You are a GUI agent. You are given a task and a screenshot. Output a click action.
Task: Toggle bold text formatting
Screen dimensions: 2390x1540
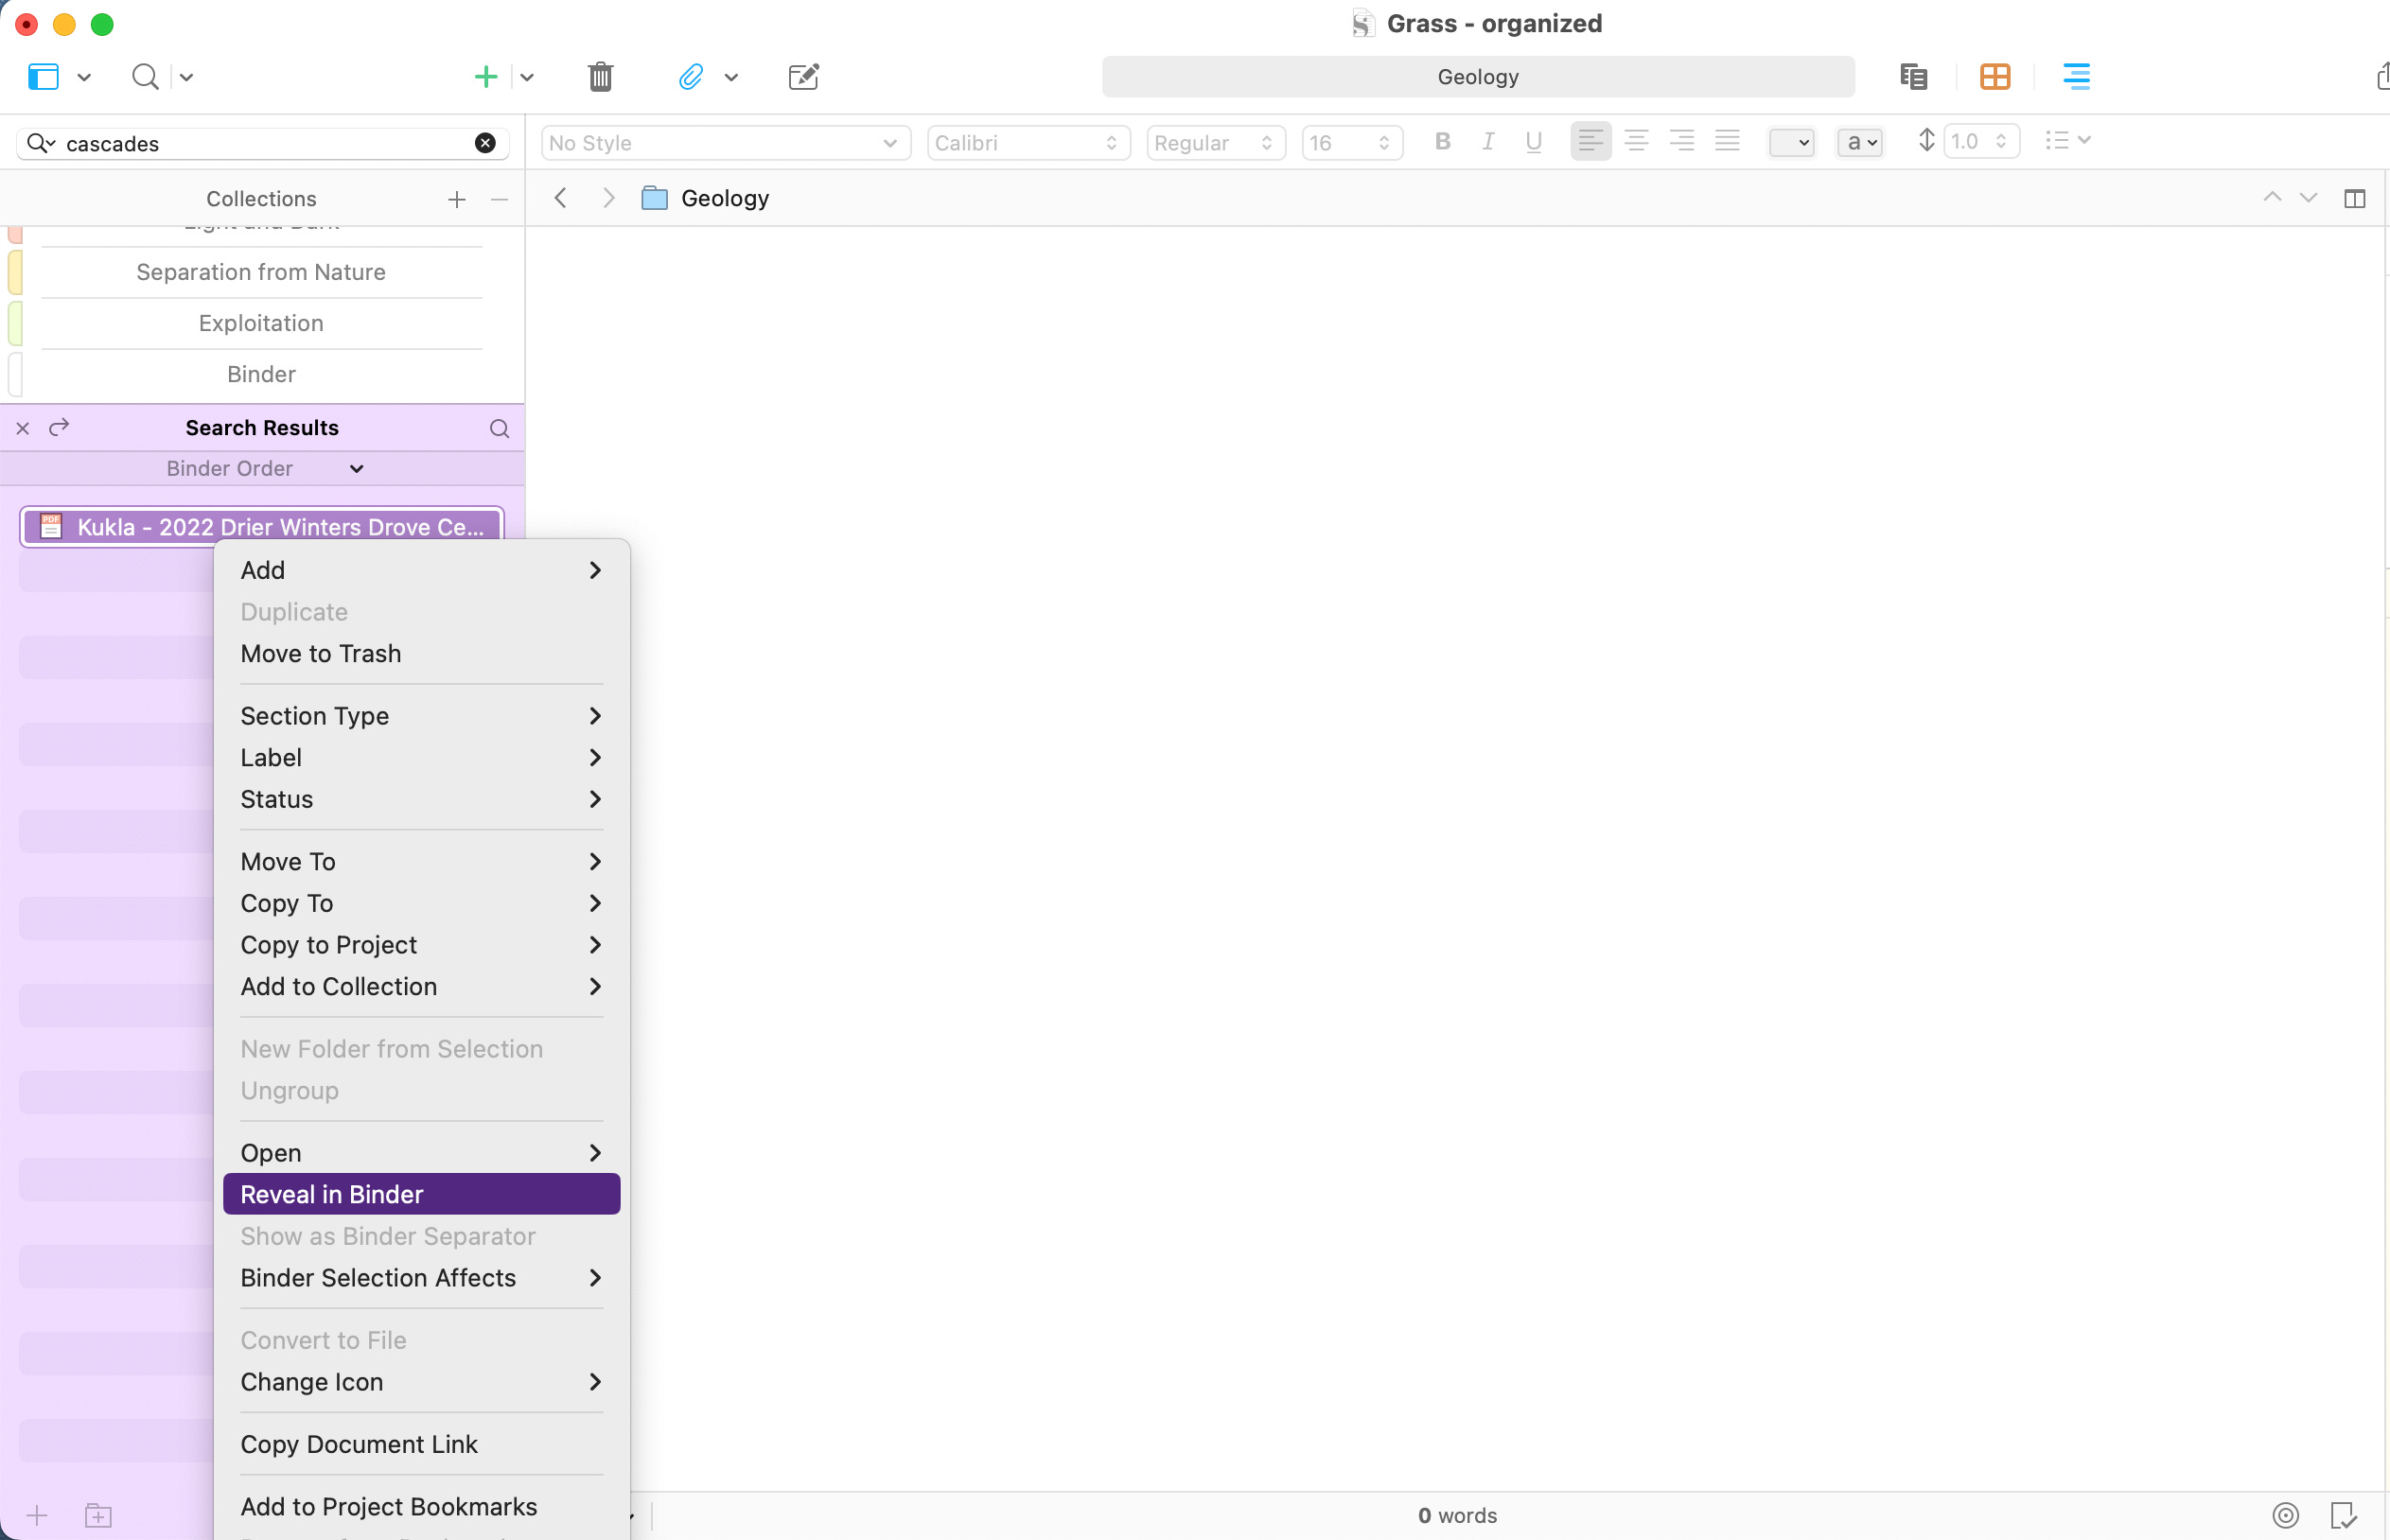click(1442, 142)
